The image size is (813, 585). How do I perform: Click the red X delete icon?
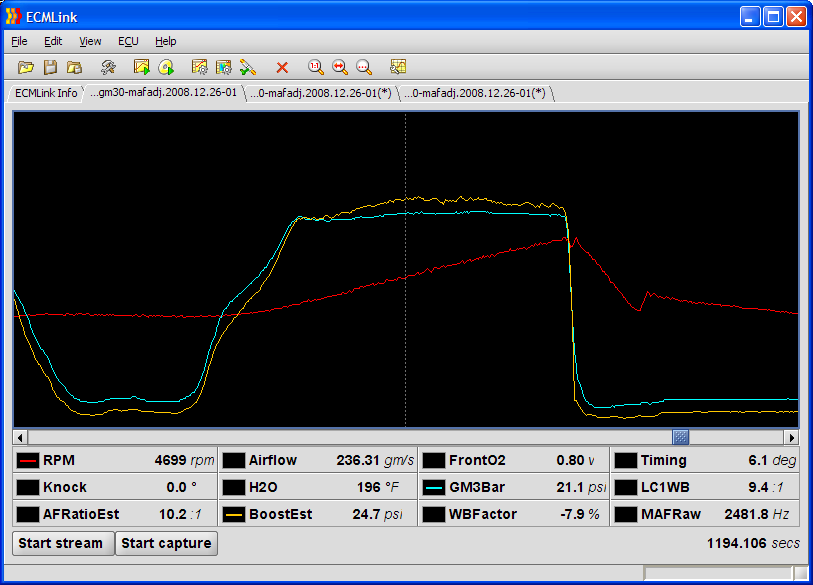(x=282, y=67)
